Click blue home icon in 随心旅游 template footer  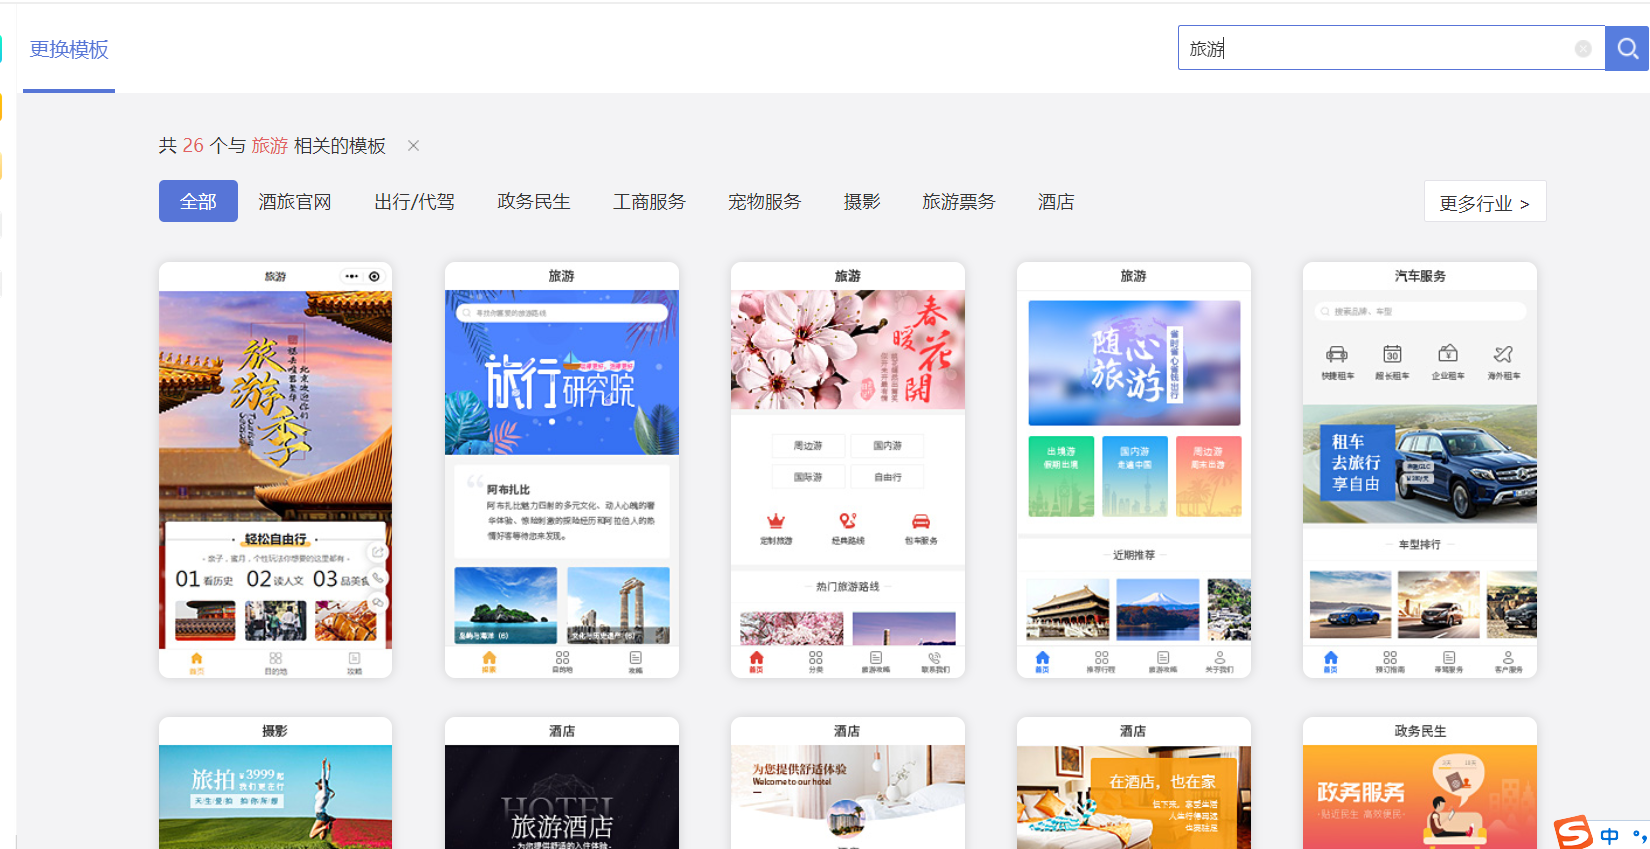pyautogui.click(x=1042, y=658)
